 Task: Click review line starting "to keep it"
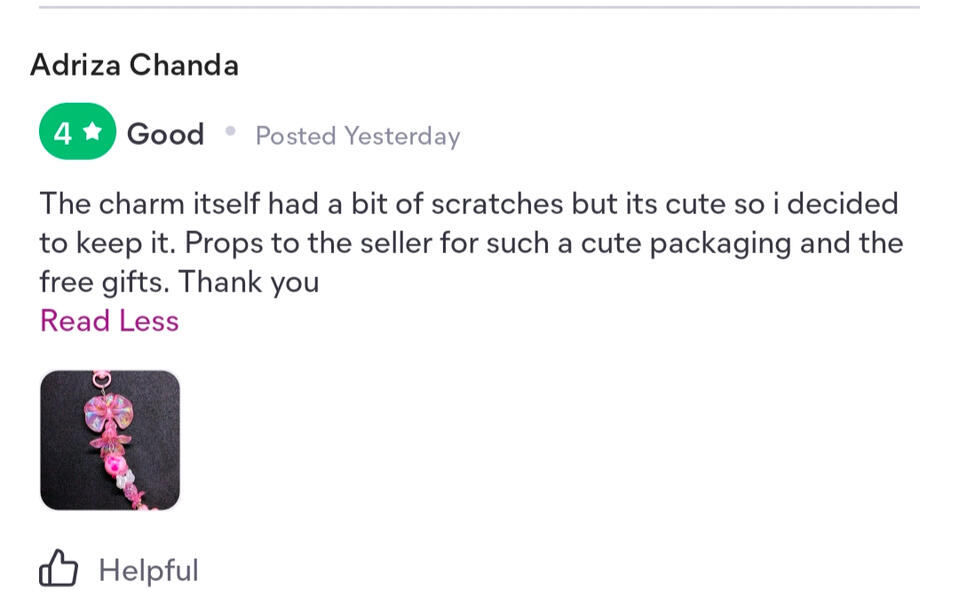(x=470, y=243)
